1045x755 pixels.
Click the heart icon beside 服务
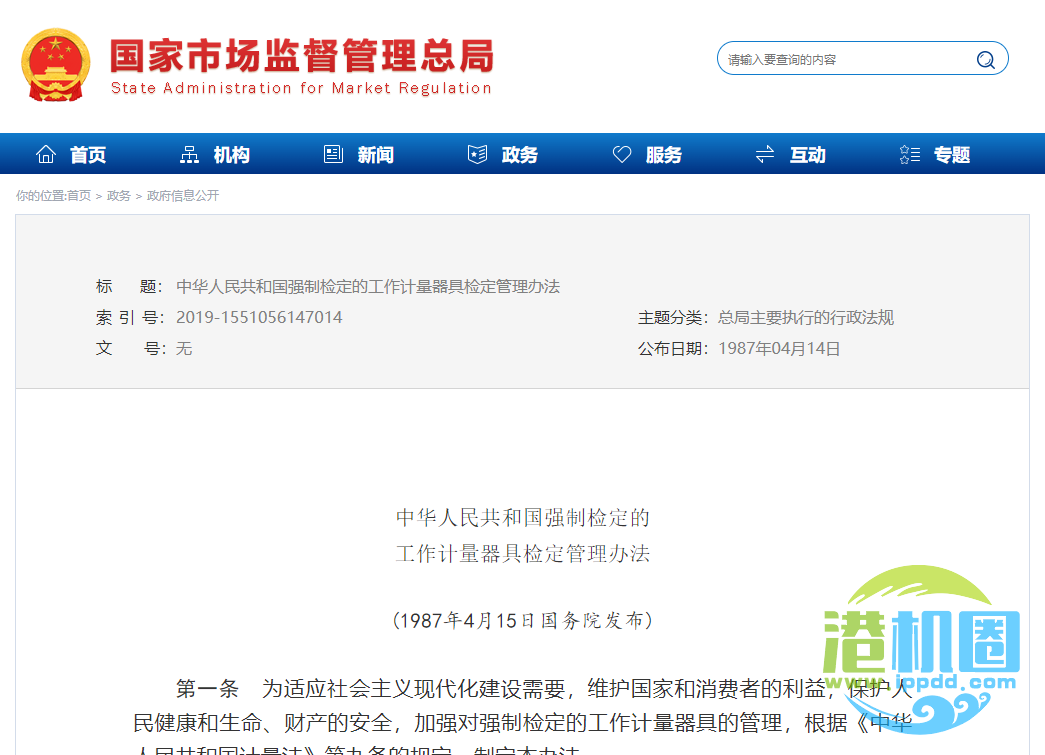pos(621,154)
